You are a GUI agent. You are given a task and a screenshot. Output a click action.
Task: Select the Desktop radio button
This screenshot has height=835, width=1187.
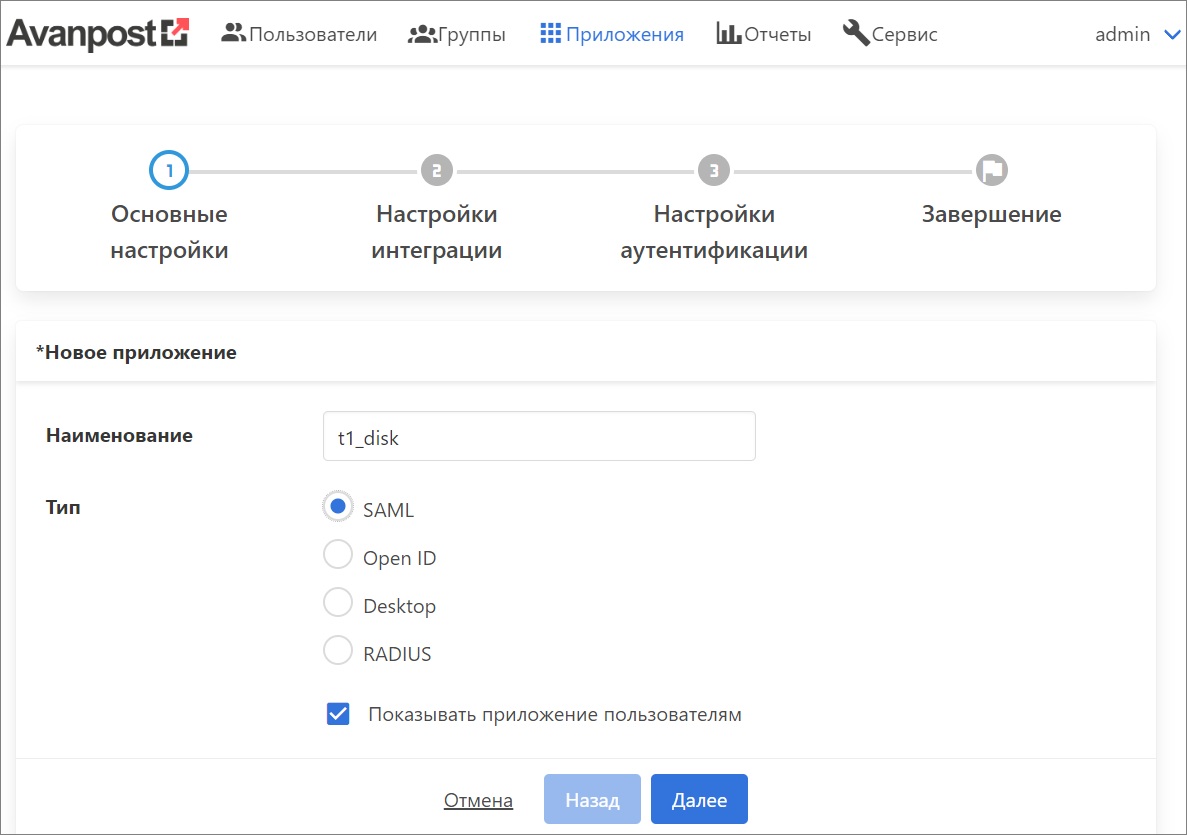pos(338,603)
